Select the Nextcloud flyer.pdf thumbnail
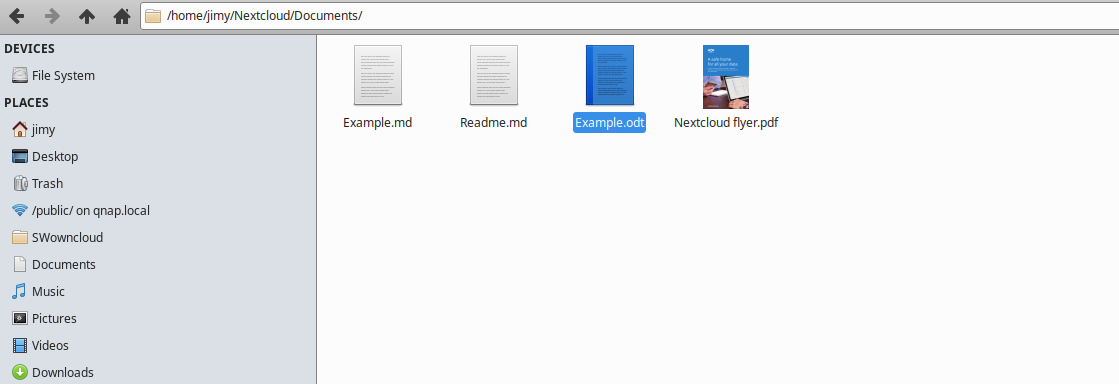Image resolution: width=1119 pixels, height=384 pixels. (726, 77)
